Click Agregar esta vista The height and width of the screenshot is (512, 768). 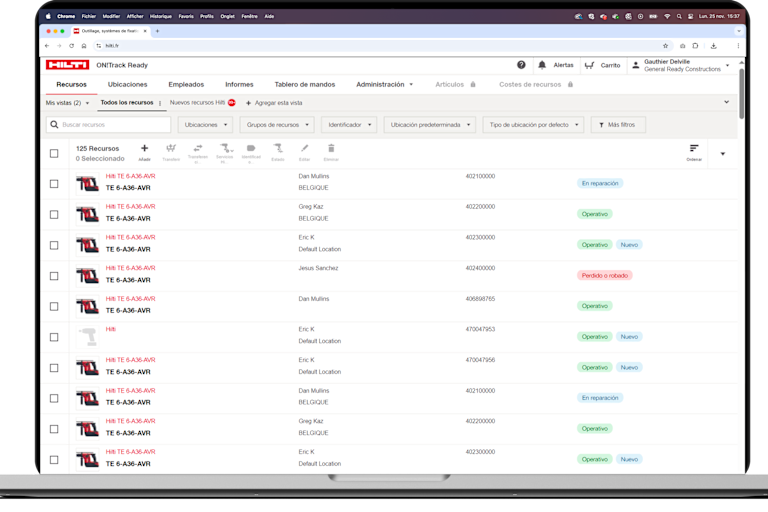274,103
